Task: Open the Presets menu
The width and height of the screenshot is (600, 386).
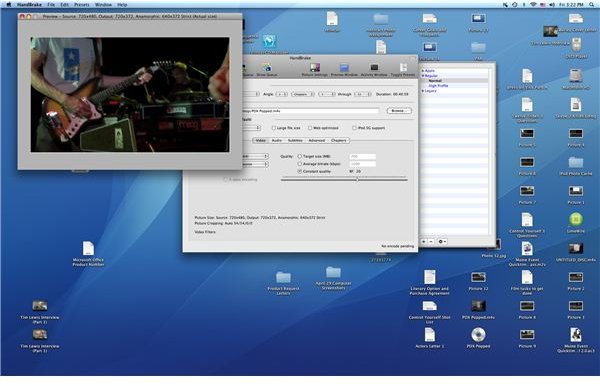Action: pyautogui.click(x=82, y=5)
